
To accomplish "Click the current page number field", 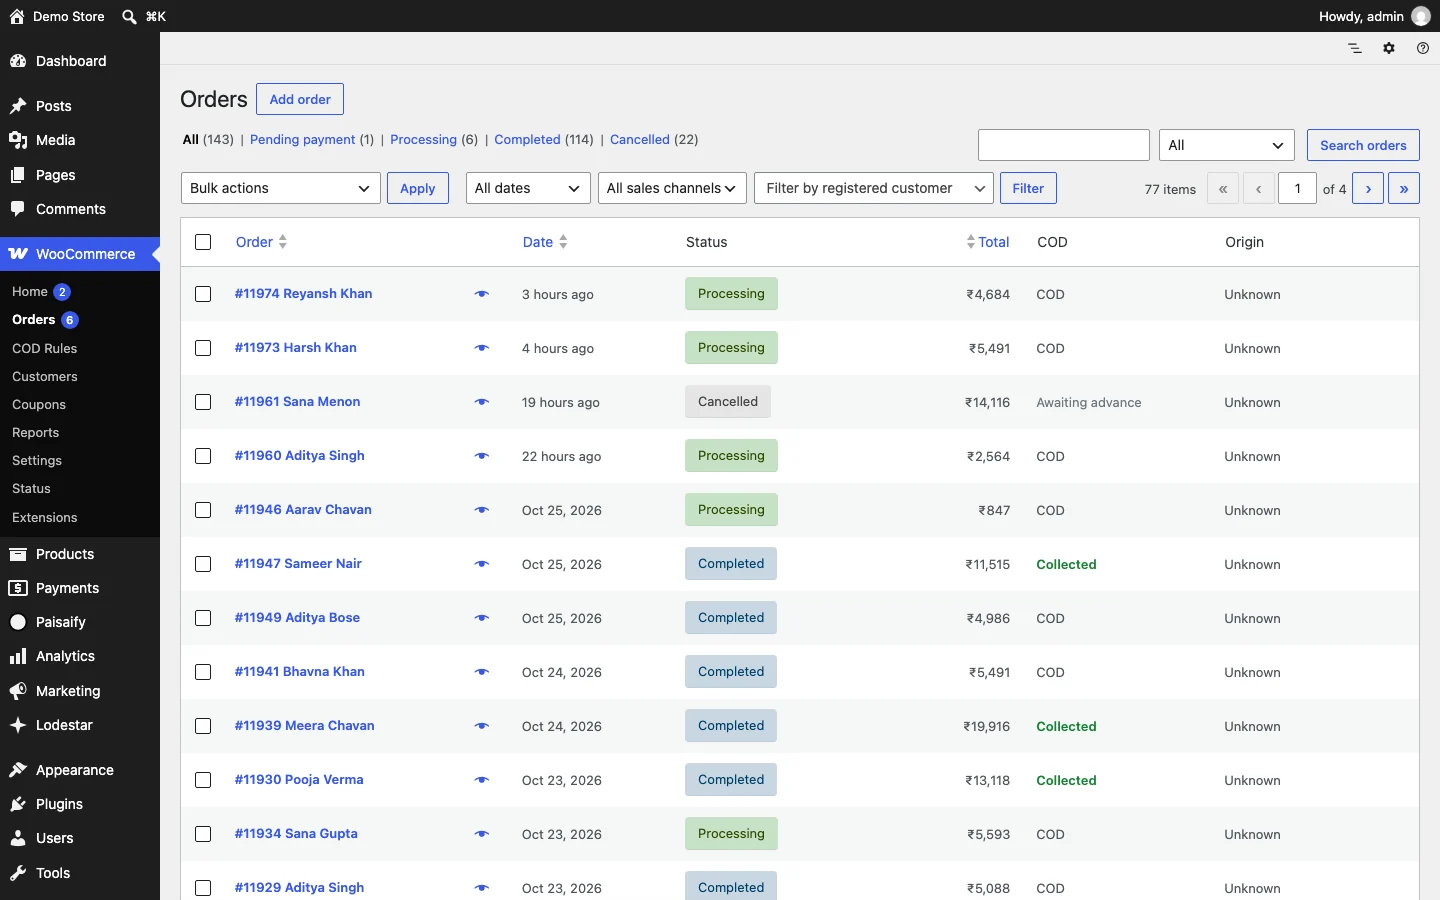I will pyautogui.click(x=1298, y=188).
